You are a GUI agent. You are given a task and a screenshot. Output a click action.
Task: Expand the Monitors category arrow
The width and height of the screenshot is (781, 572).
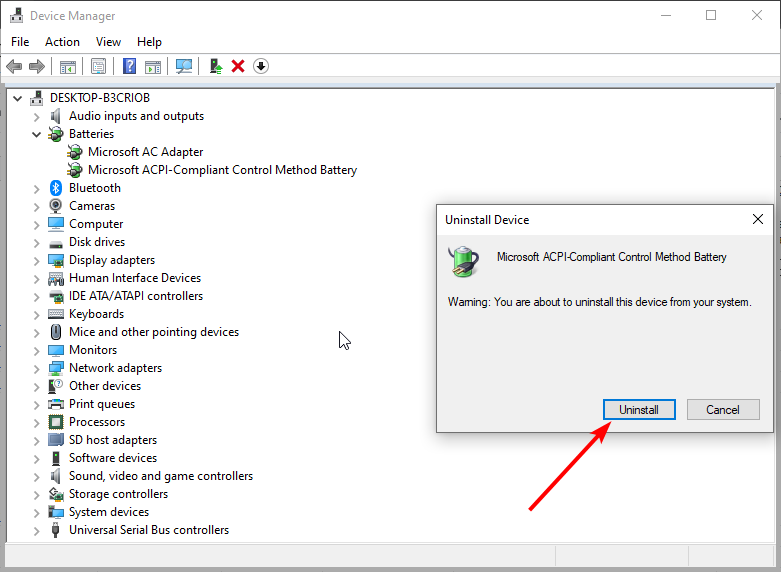click(x=36, y=351)
